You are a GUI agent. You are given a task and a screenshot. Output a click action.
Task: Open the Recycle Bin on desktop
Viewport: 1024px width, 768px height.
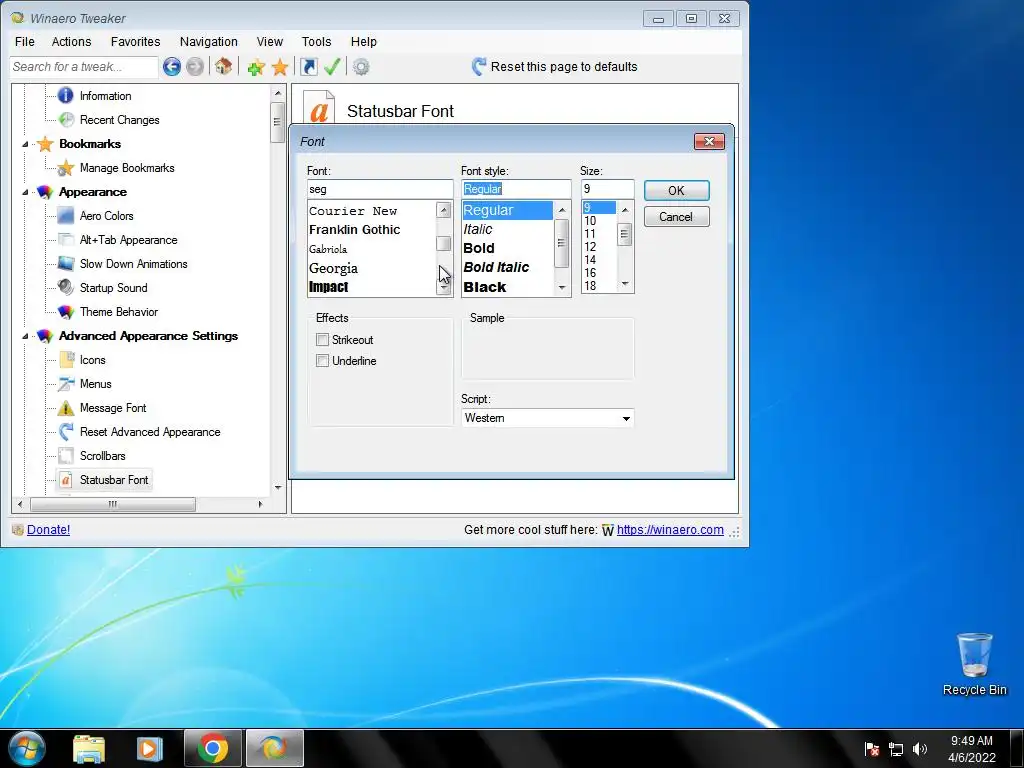click(974, 664)
